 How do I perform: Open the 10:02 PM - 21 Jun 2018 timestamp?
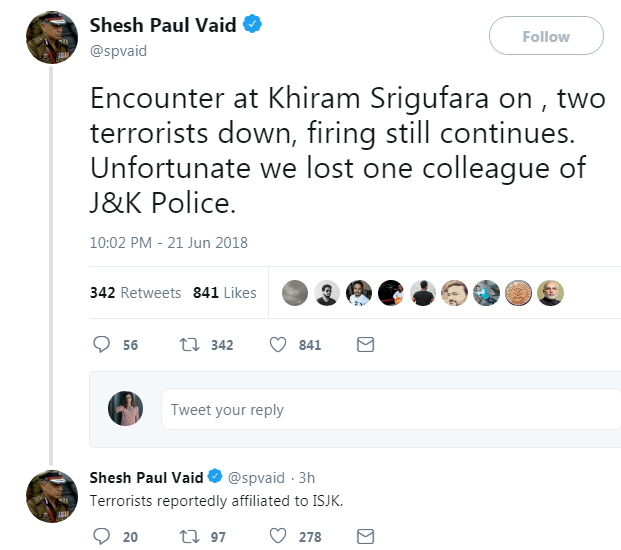[169, 242]
